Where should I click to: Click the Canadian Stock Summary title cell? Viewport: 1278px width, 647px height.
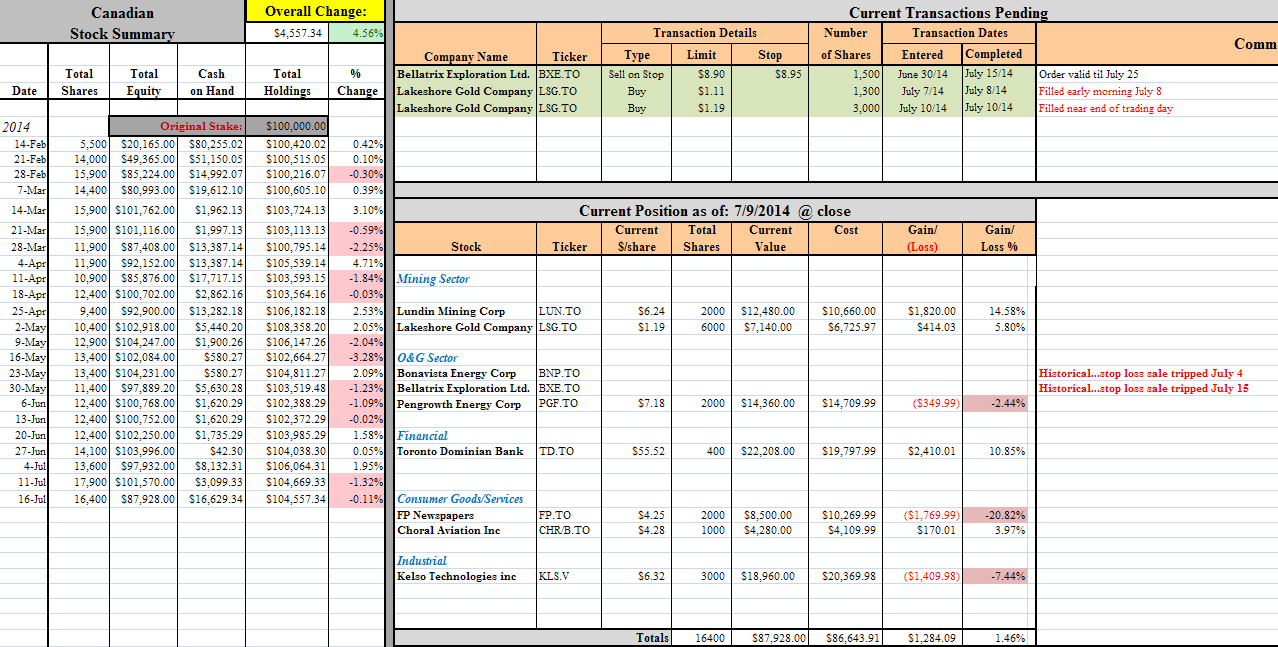[122, 22]
